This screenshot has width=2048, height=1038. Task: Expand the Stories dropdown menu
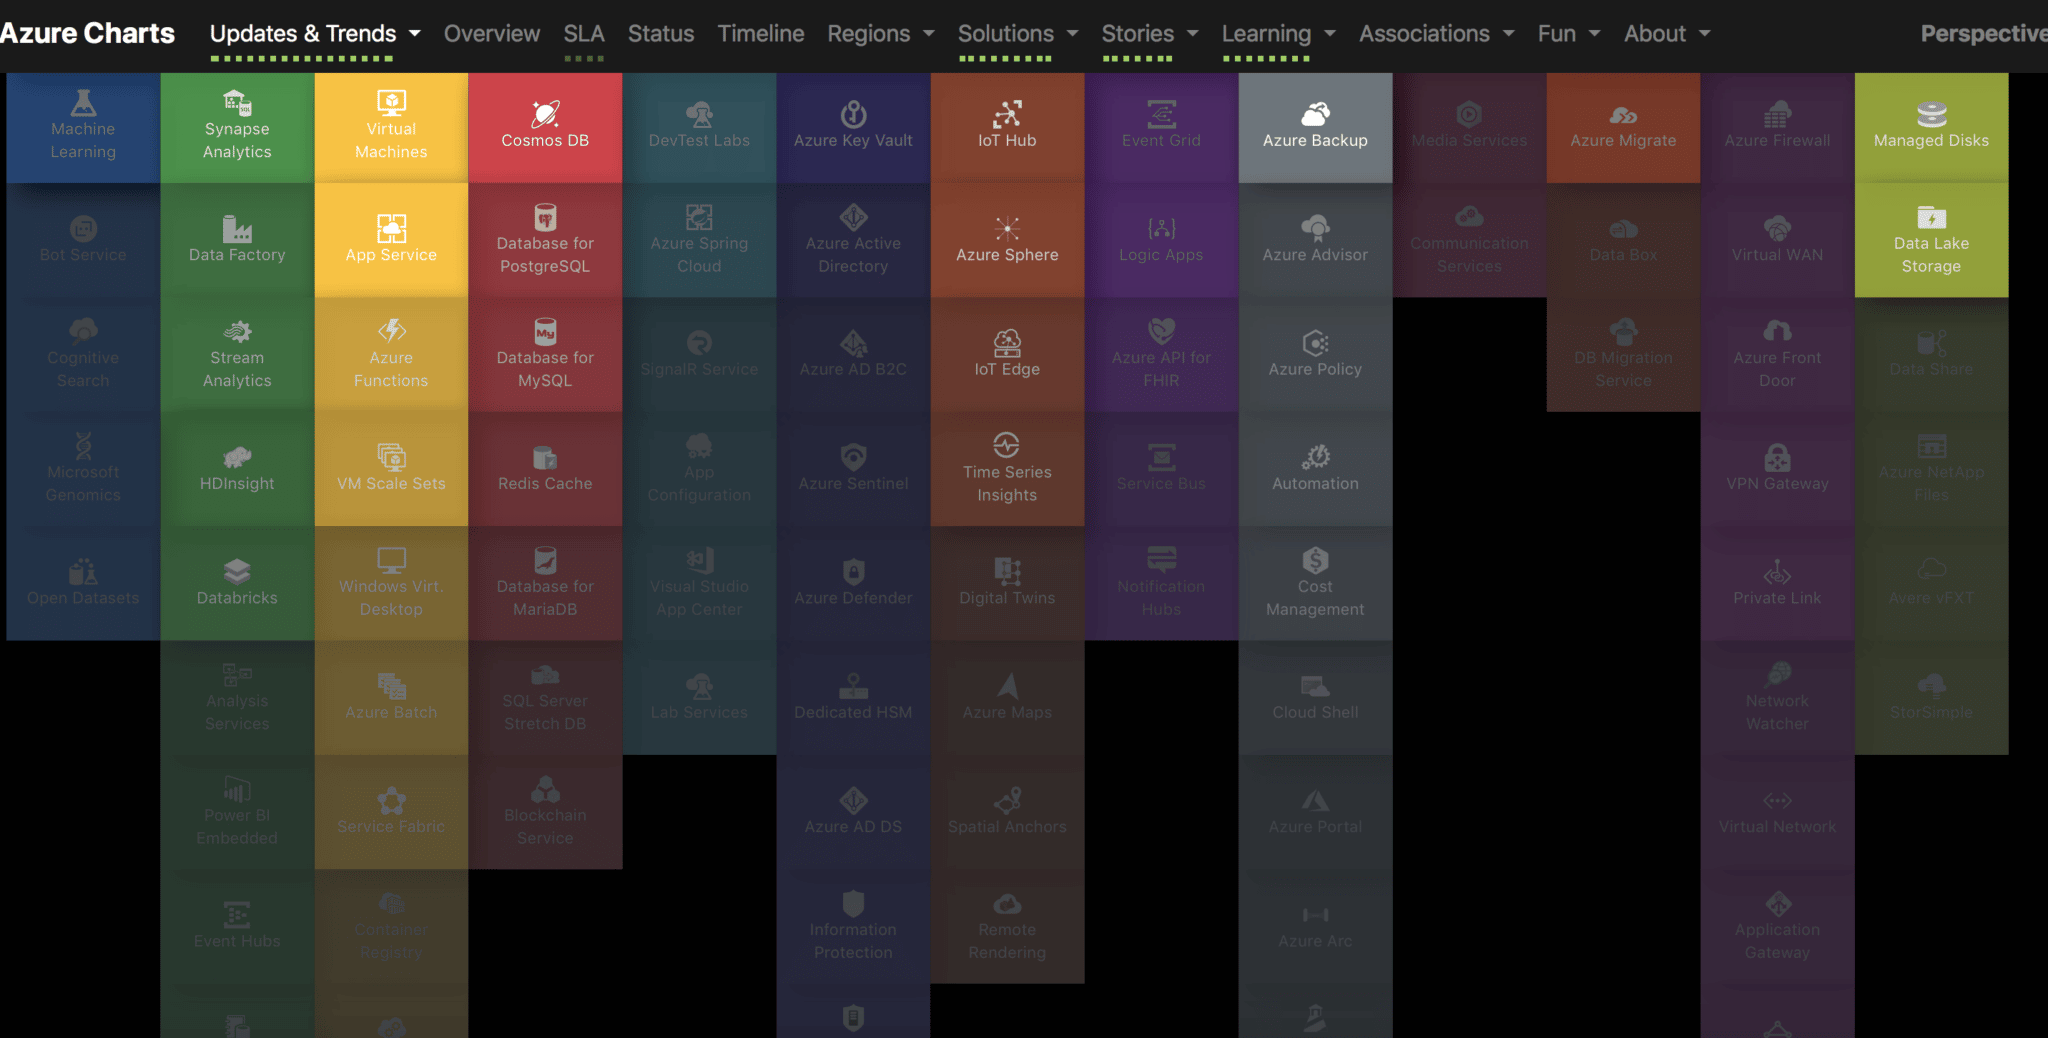coord(1150,34)
